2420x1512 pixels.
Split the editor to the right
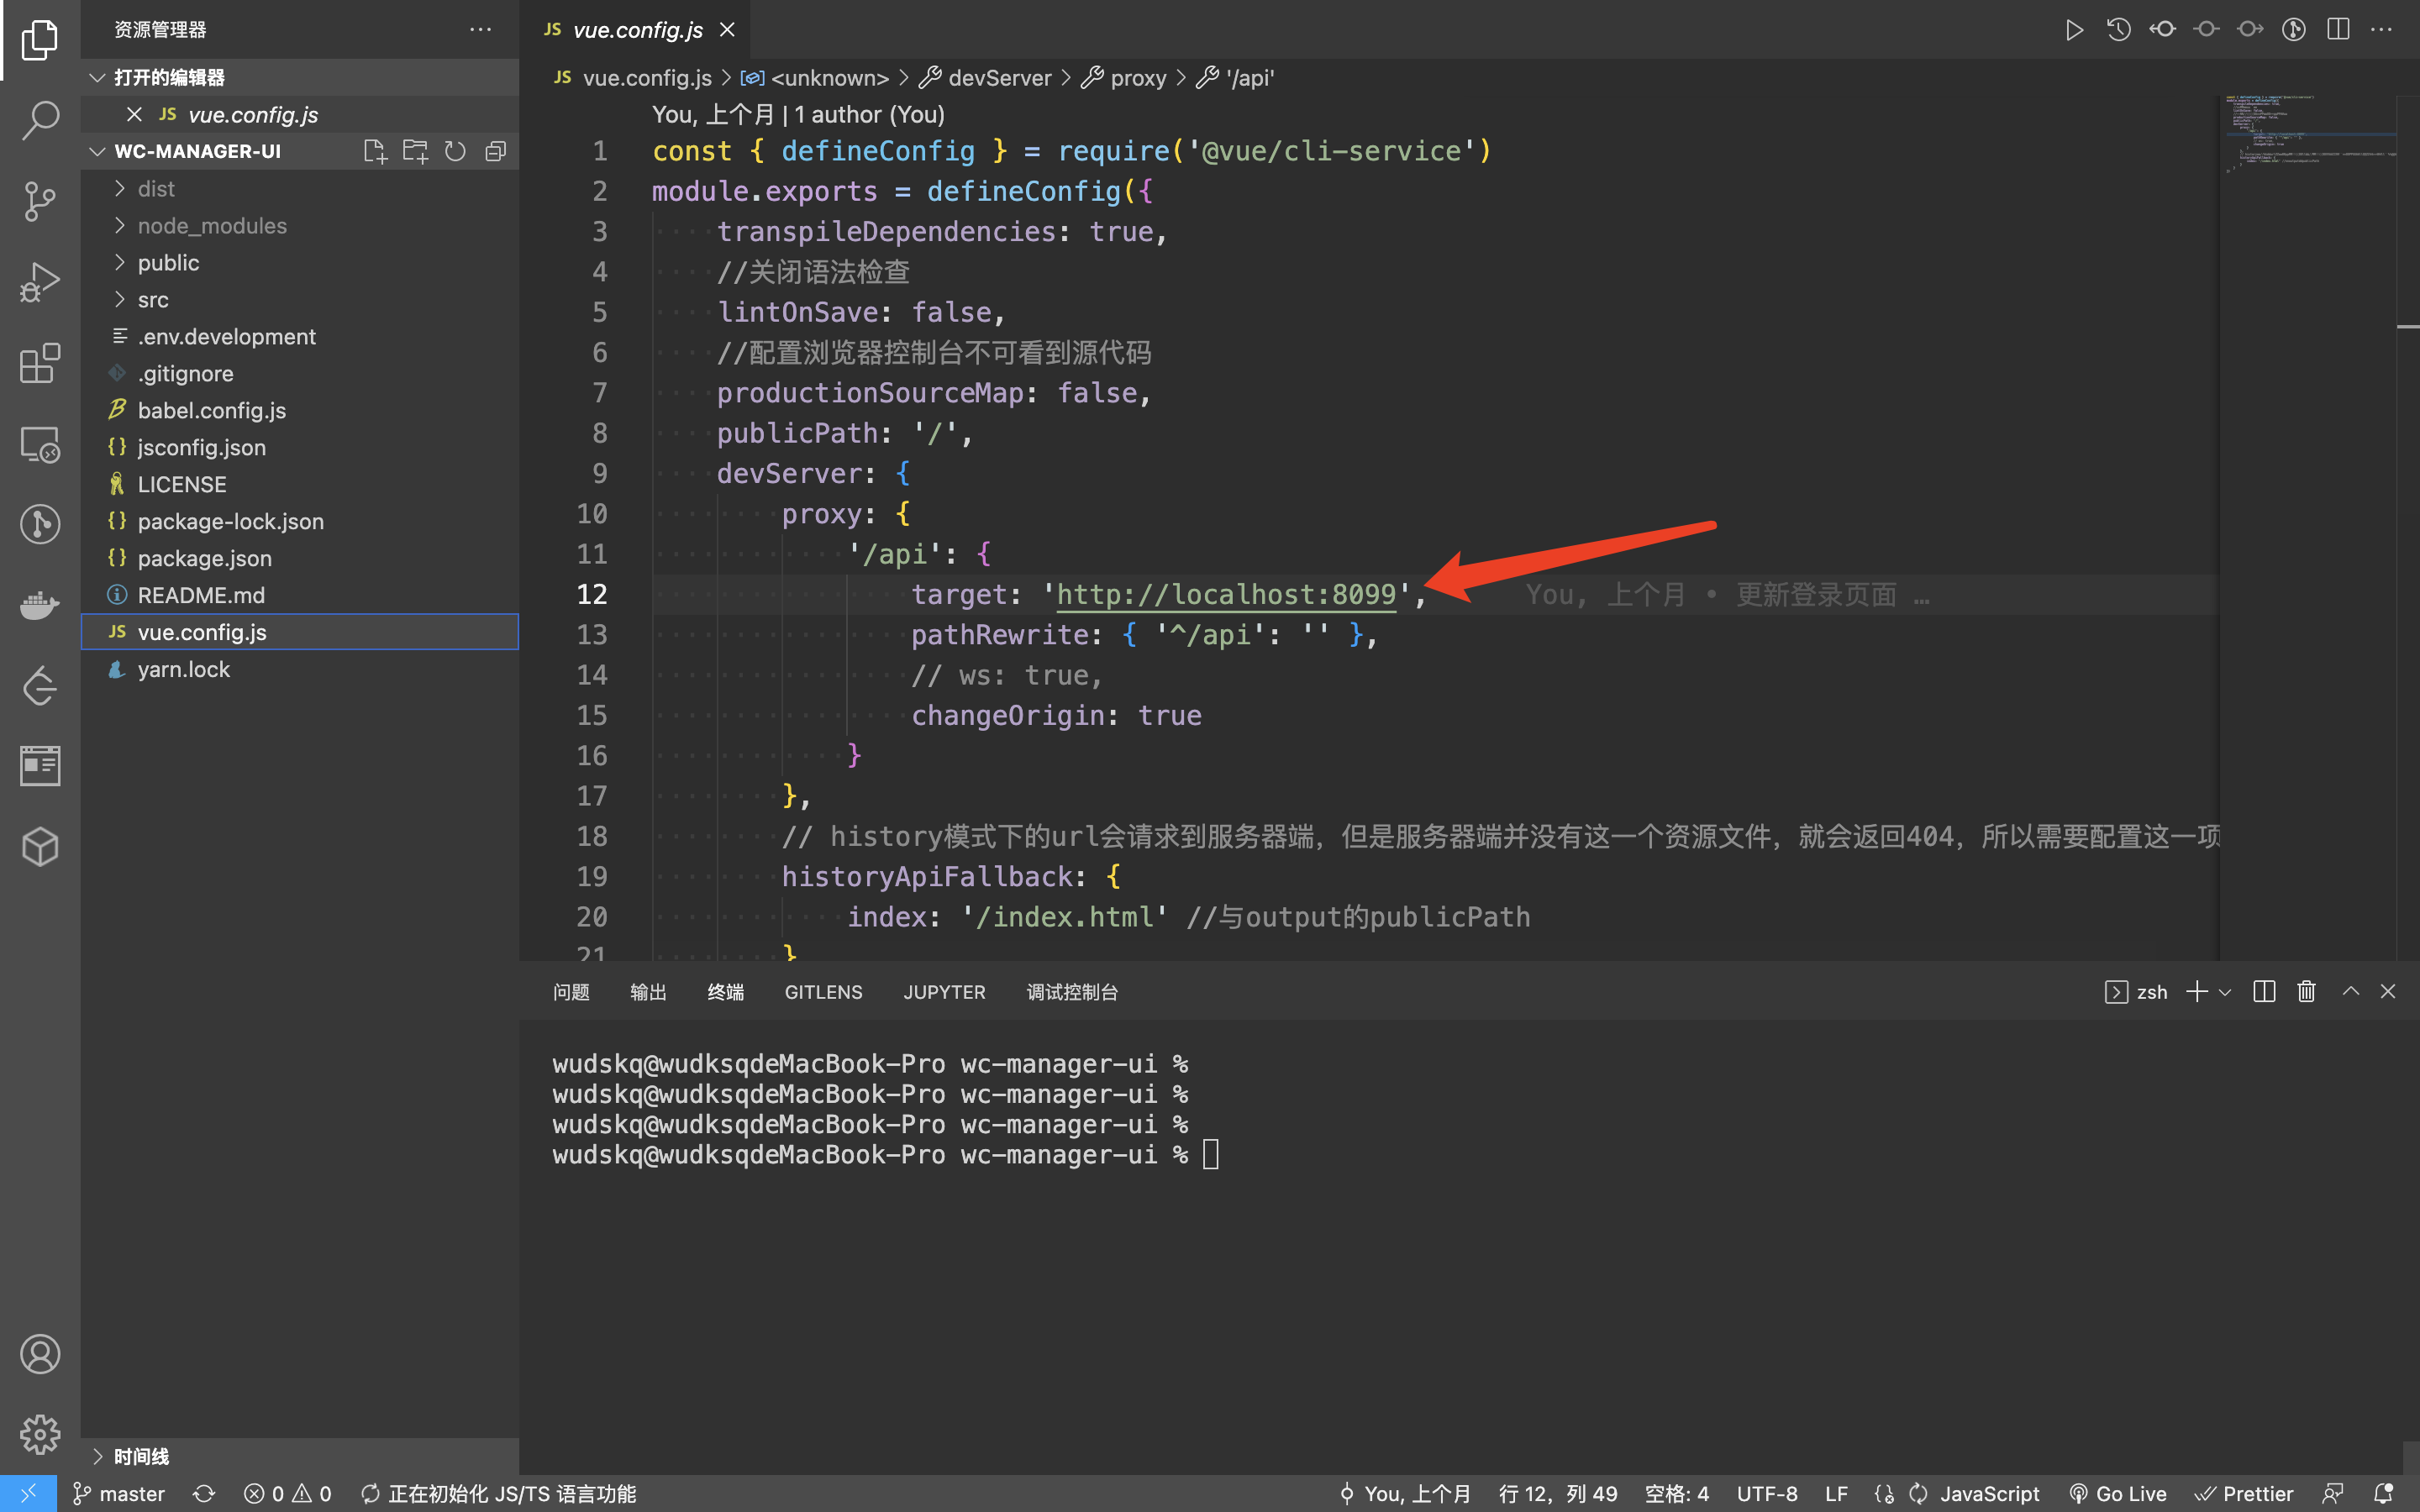point(2338,30)
